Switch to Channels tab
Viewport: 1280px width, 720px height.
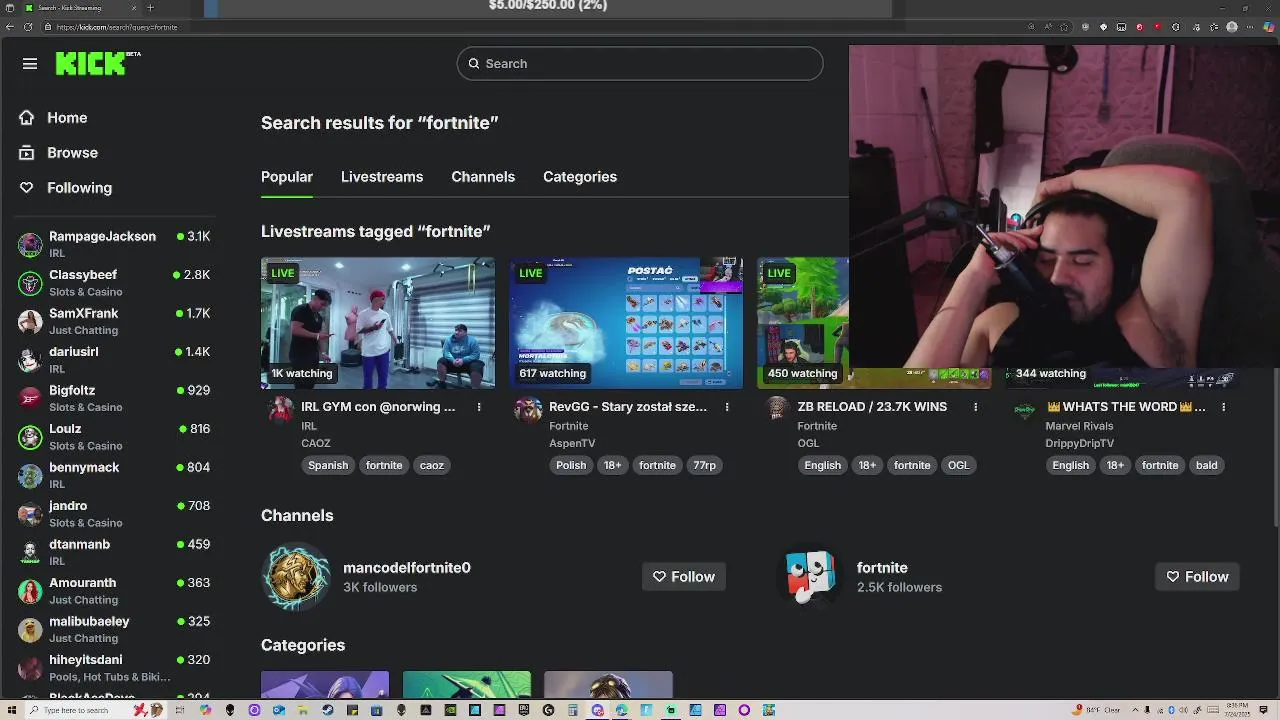(x=483, y=177)
